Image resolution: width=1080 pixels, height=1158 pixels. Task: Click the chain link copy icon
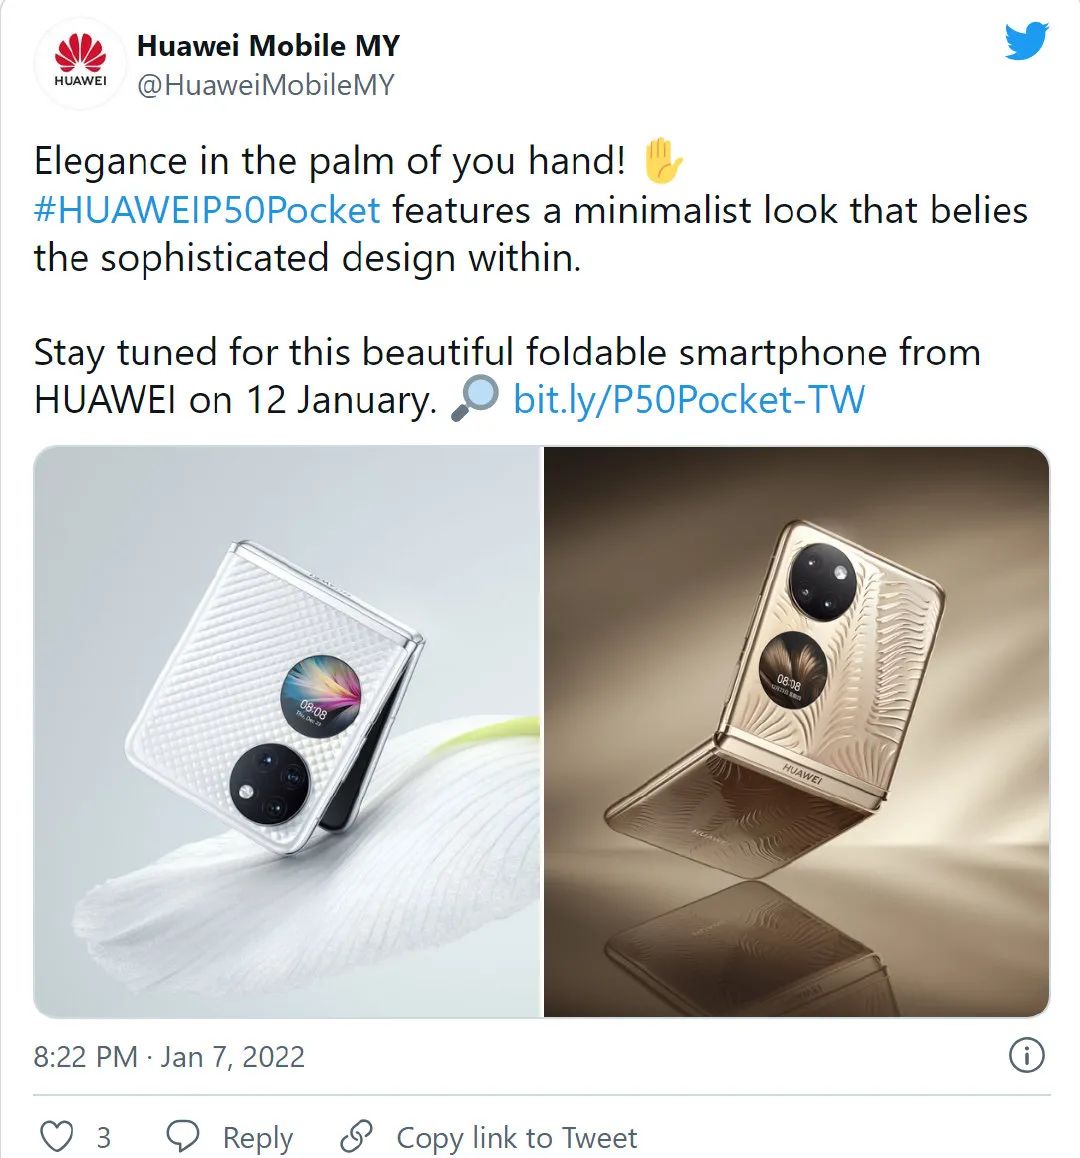[356, 1136]
